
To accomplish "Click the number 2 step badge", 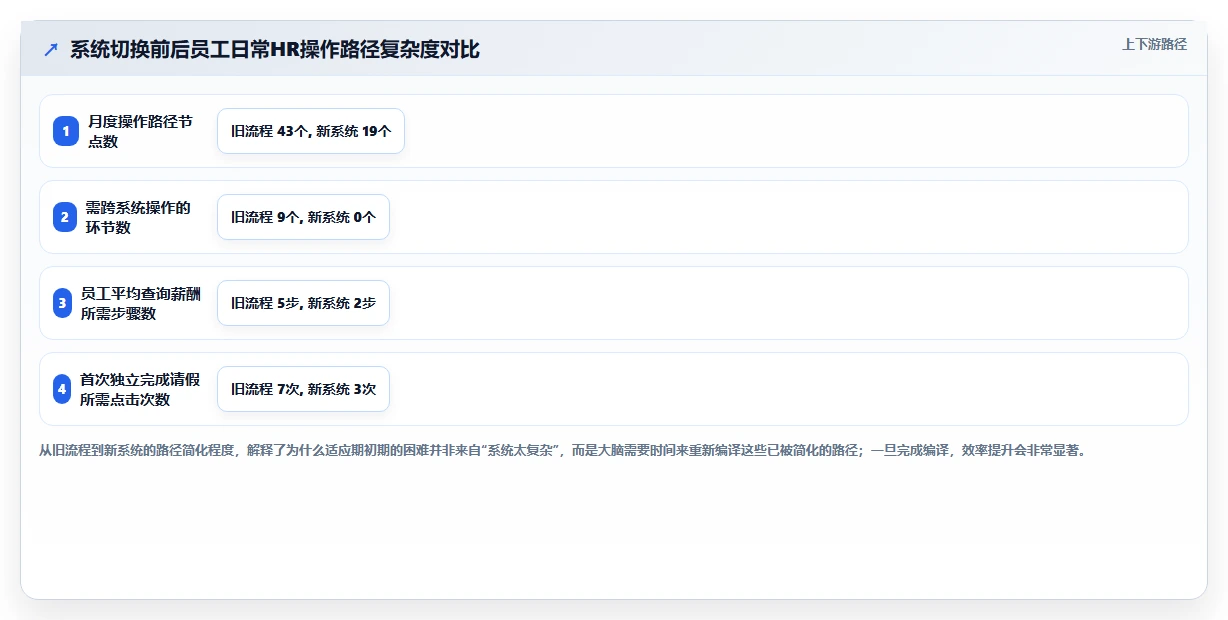I will coord(66,217).
